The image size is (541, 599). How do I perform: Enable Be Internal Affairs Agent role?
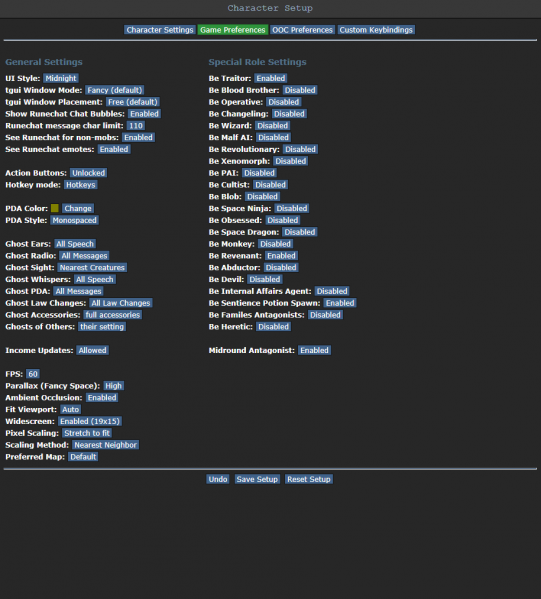pyautogui.click(x=332, y=291)
